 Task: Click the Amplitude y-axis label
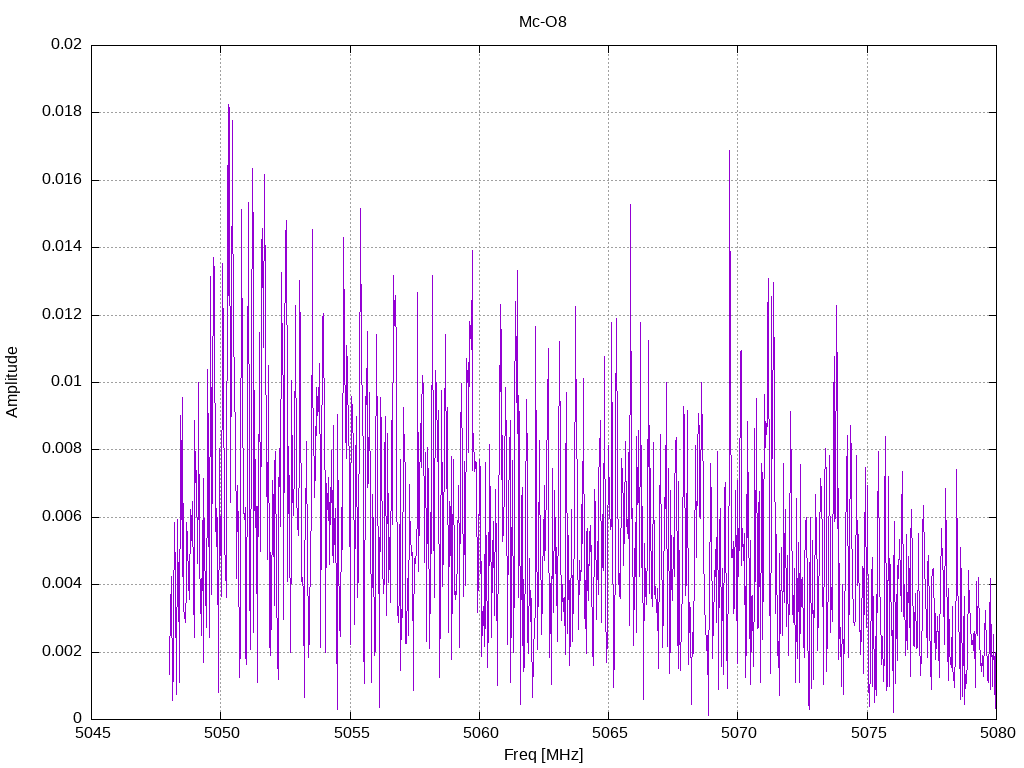click(12, 382)
